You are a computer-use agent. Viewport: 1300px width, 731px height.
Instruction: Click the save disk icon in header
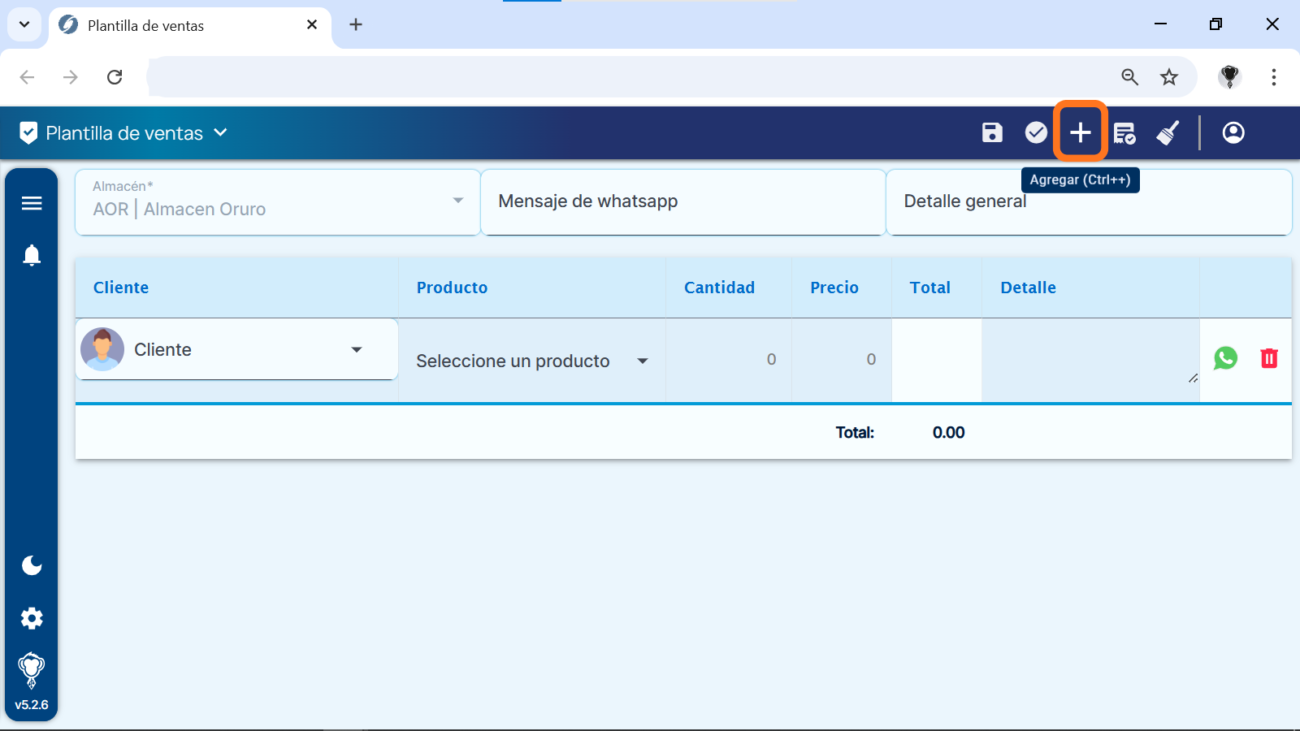tap(991, 133)
